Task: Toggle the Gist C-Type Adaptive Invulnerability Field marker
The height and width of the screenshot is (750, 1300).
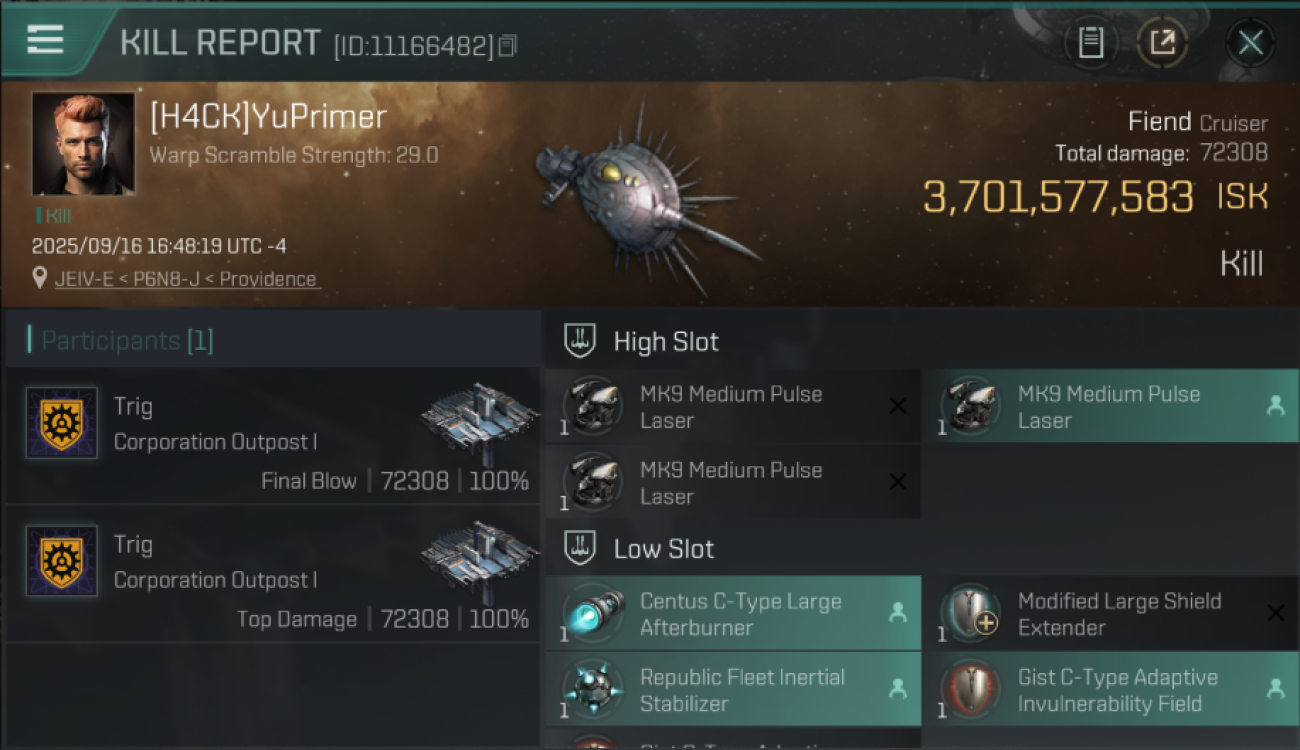Action: pos(1275,690)
